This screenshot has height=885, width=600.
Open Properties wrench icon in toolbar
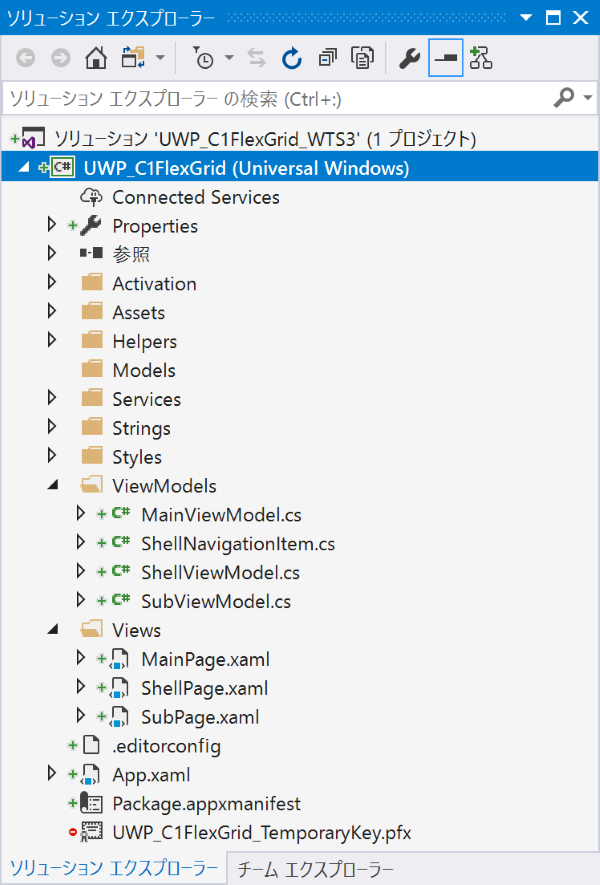(409, 58)
